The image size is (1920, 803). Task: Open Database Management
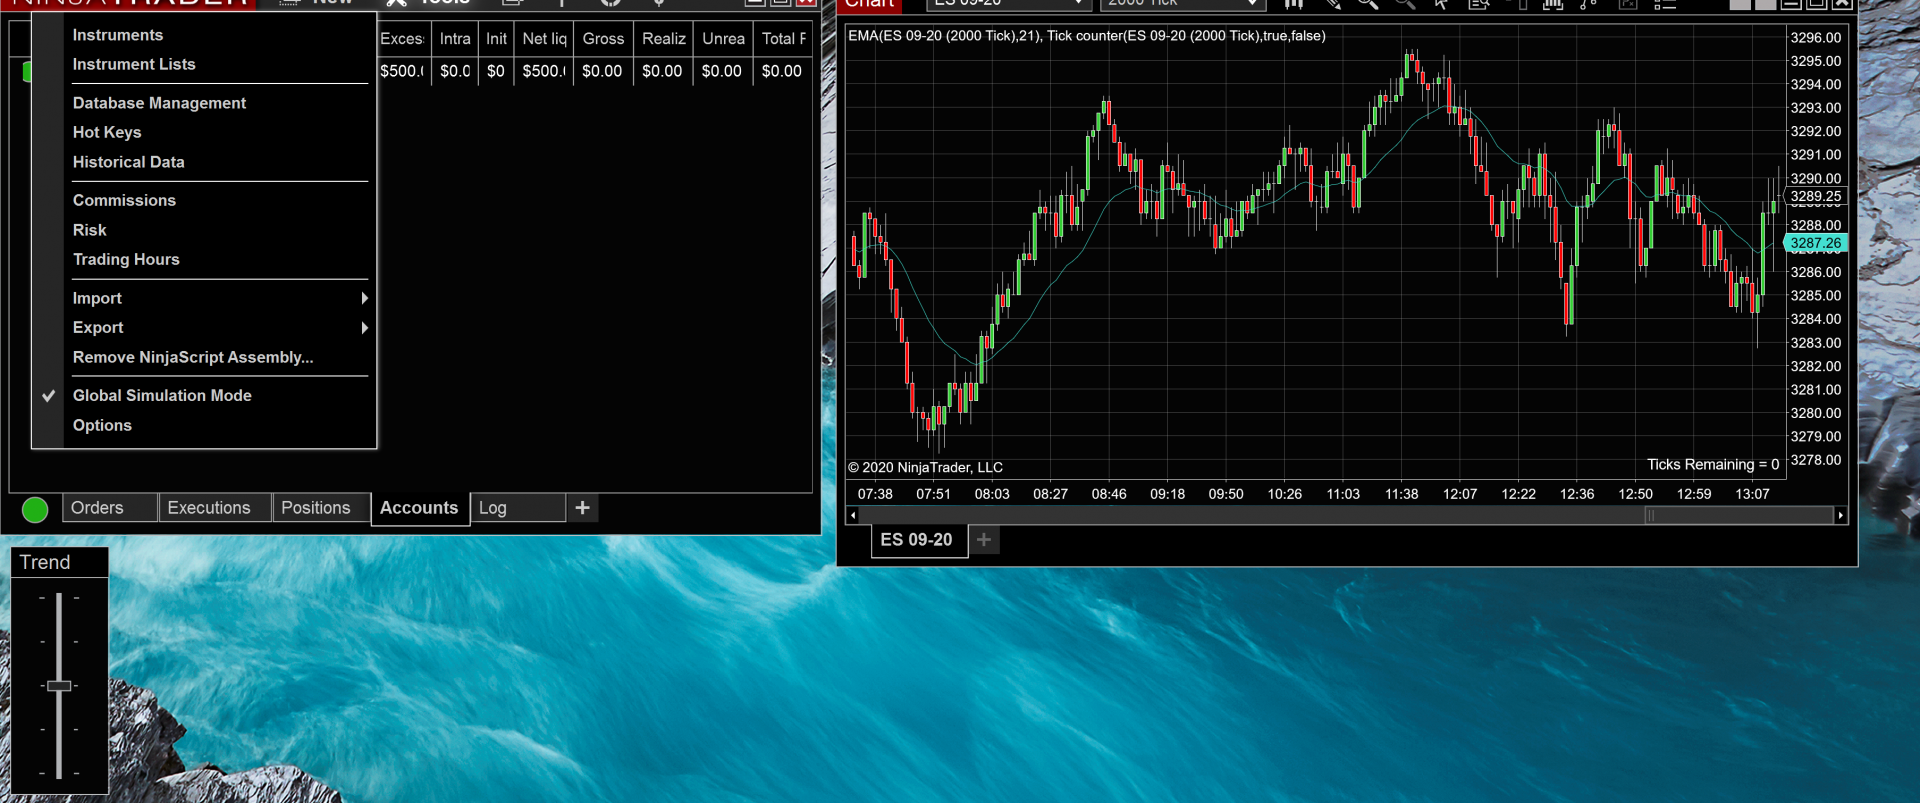point(159,103)
